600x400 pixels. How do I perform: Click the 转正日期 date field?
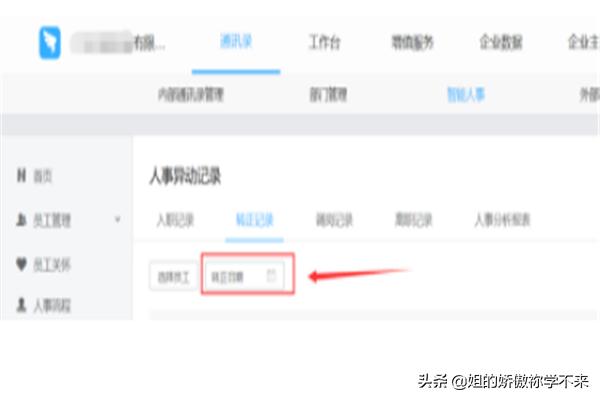click(x=245, y=276)
